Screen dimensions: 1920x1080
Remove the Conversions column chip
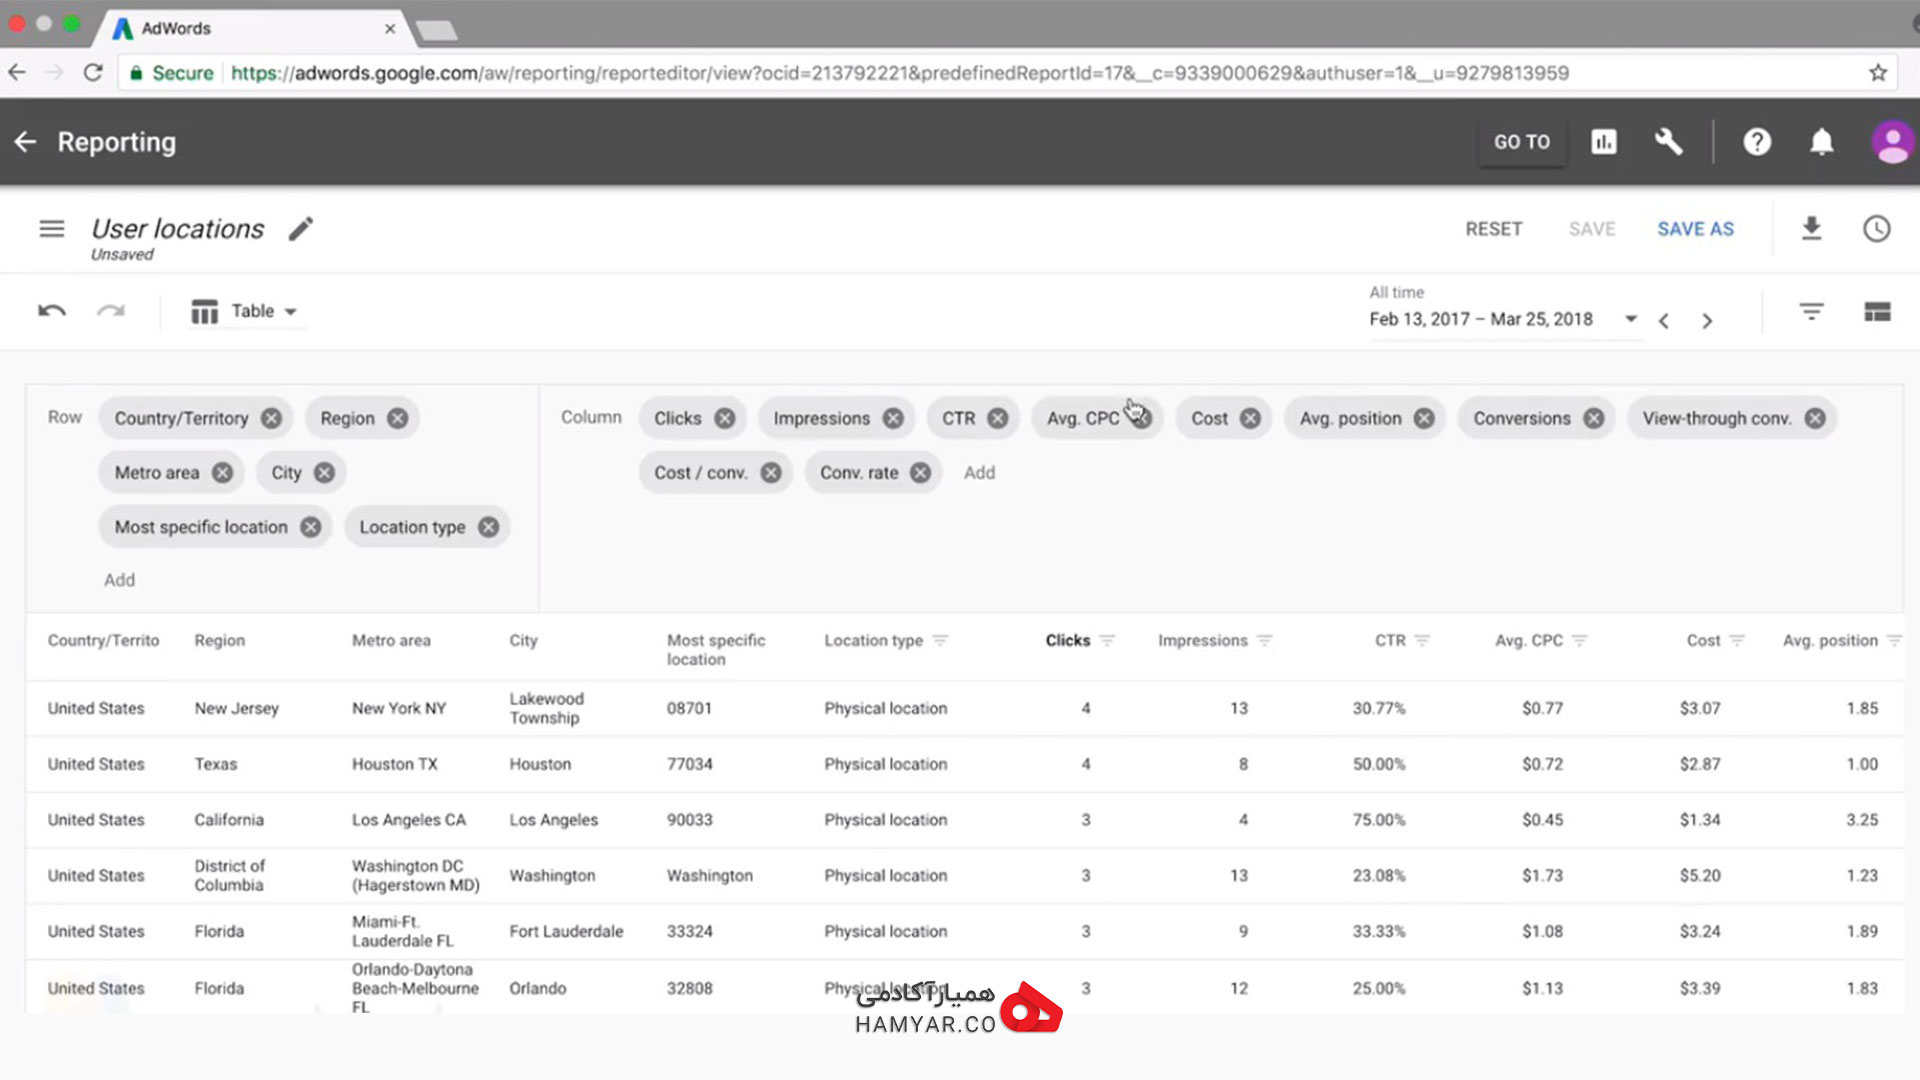point(1594,418)
